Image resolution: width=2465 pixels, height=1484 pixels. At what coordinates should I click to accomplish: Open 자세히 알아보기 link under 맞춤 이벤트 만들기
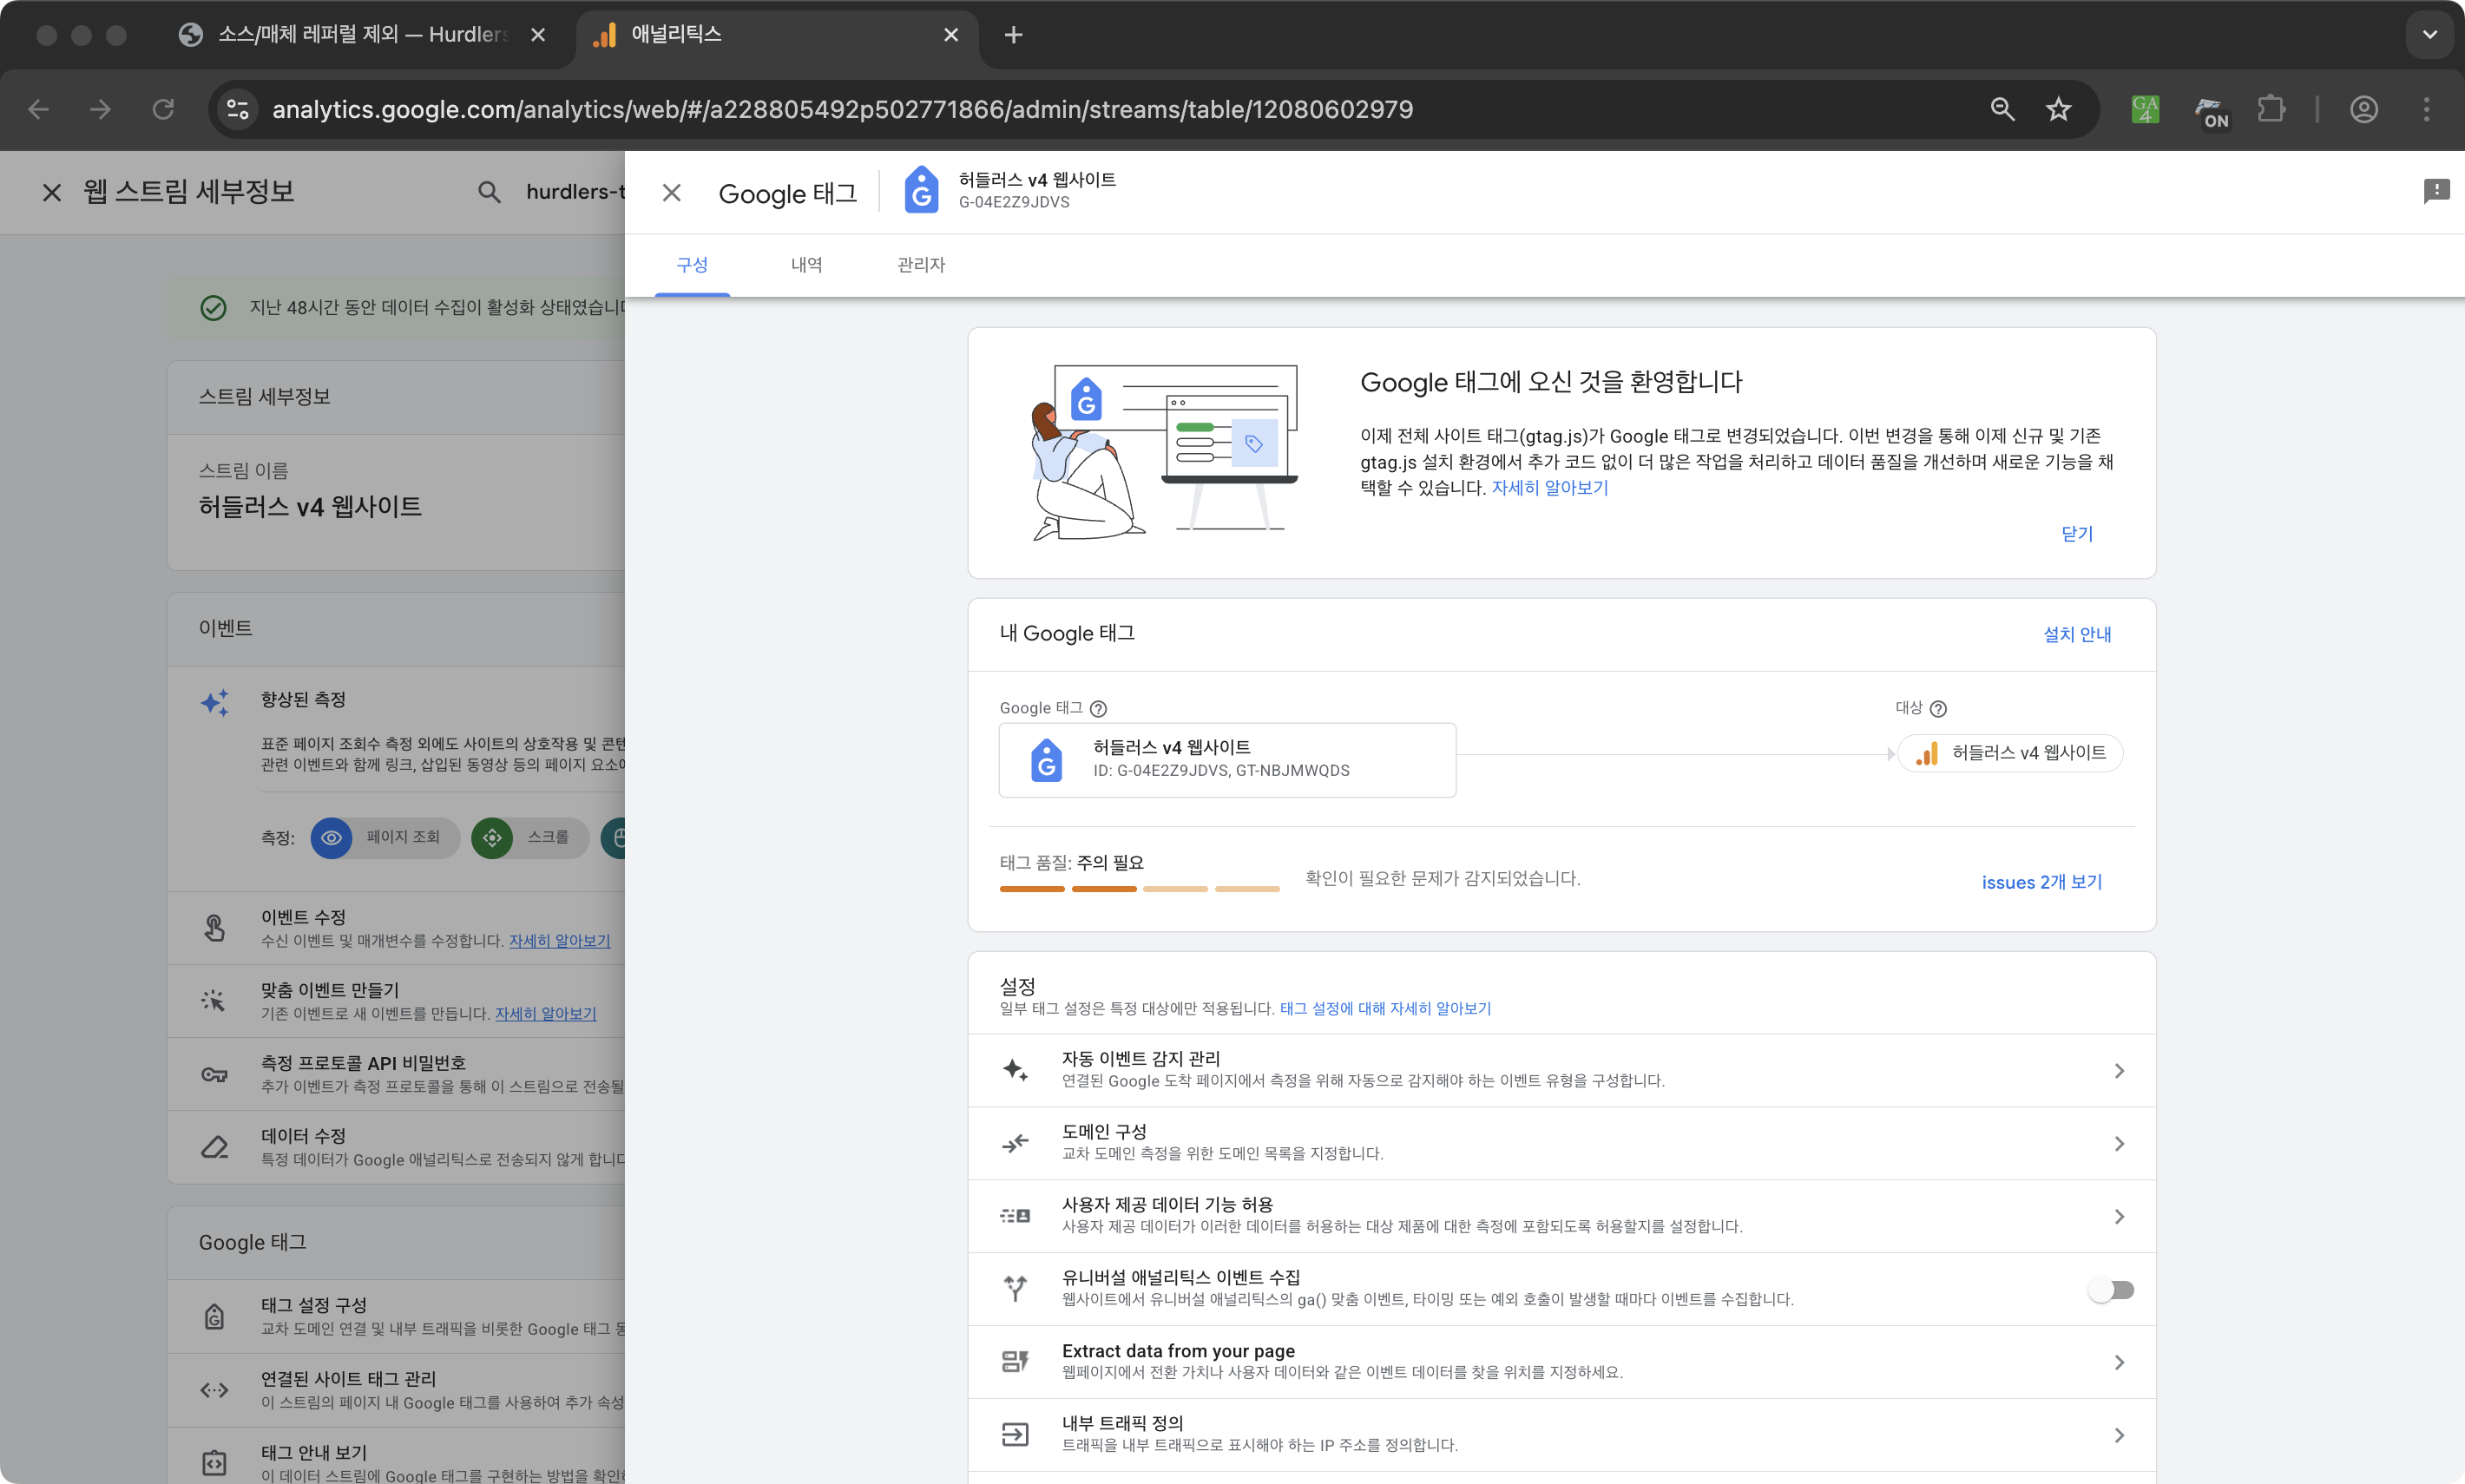(545, 1014)
